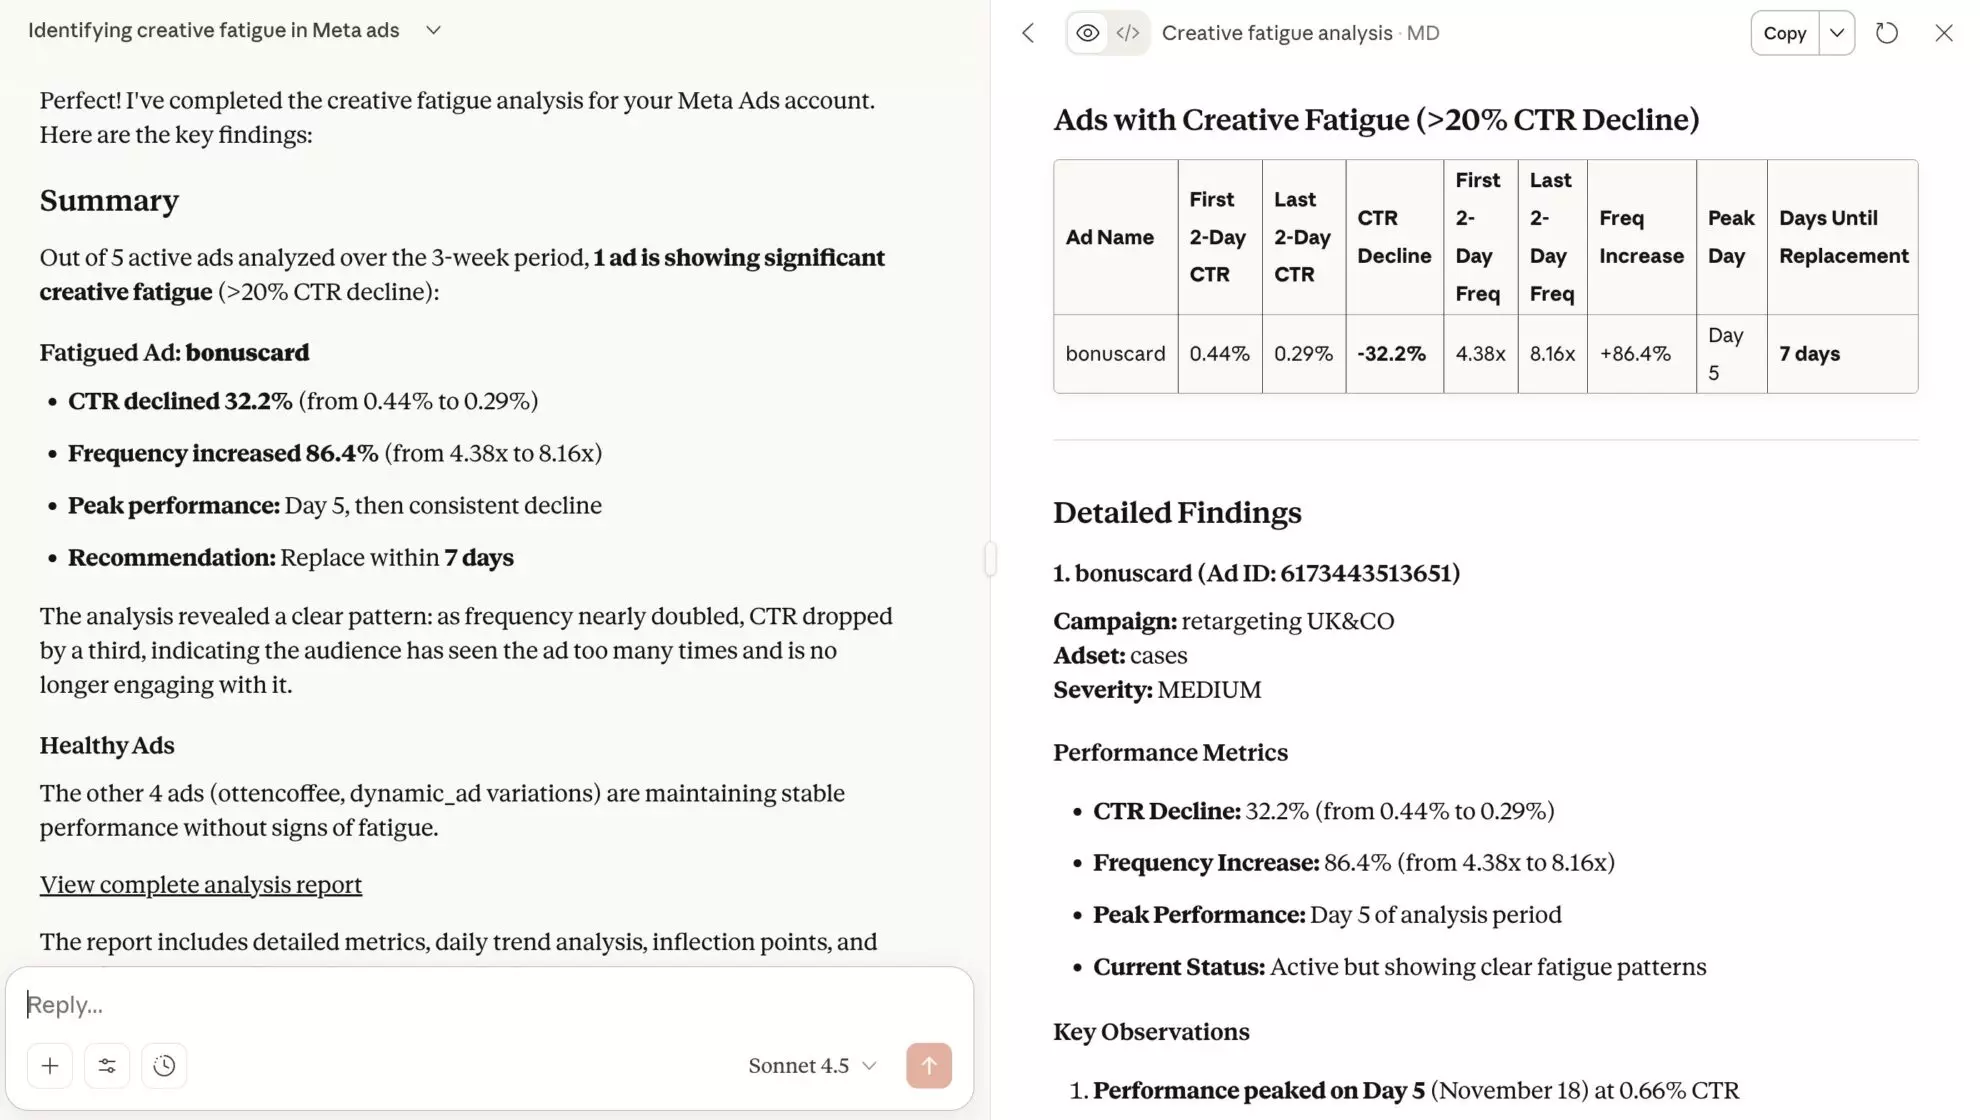Click the Copy button for the artifact
This screenshot has width=1980, height=1120.
[1784, 33]
